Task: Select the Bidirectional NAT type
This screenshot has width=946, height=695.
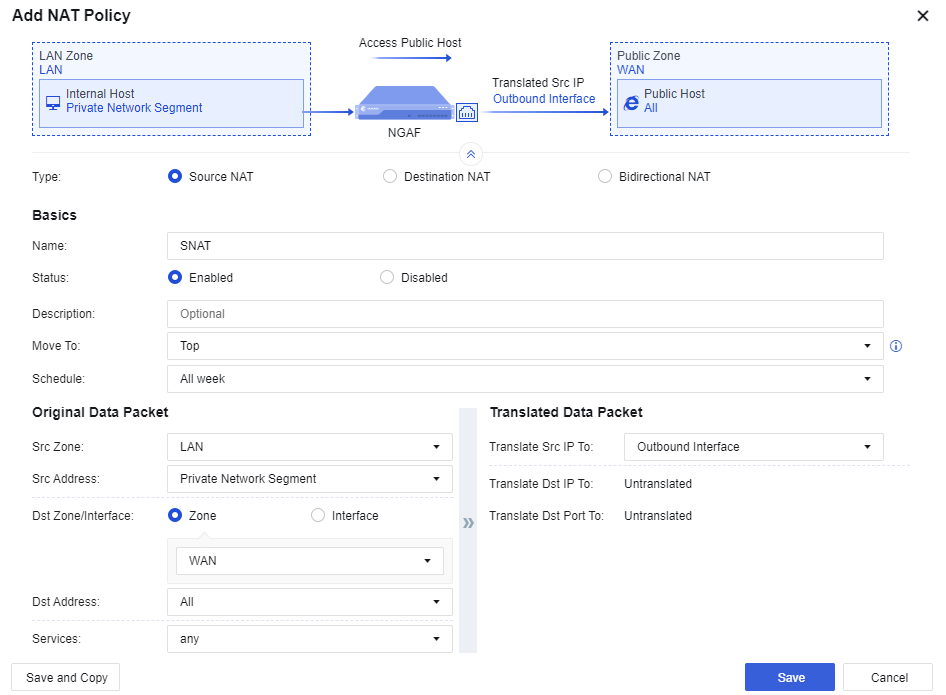Action: click(x=604, y=177)
